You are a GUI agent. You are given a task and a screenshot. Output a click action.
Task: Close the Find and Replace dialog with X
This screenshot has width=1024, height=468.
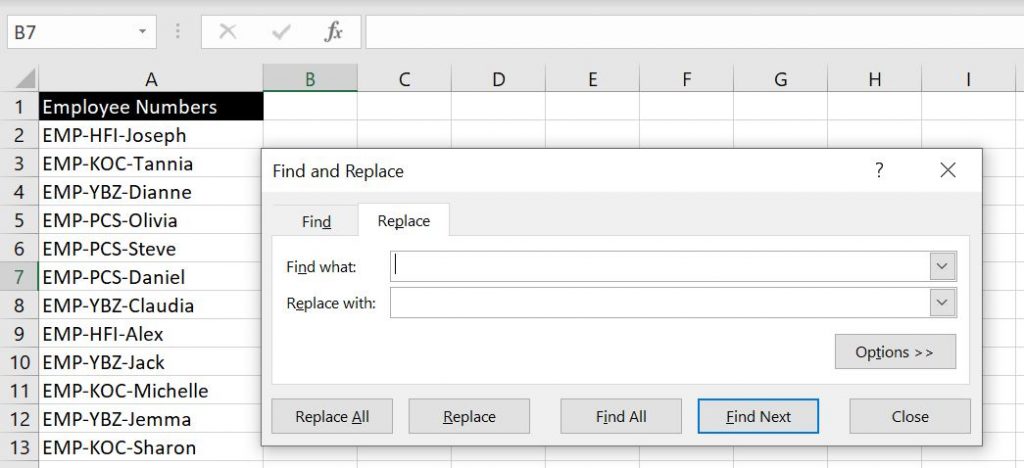(x=948, y=171)
